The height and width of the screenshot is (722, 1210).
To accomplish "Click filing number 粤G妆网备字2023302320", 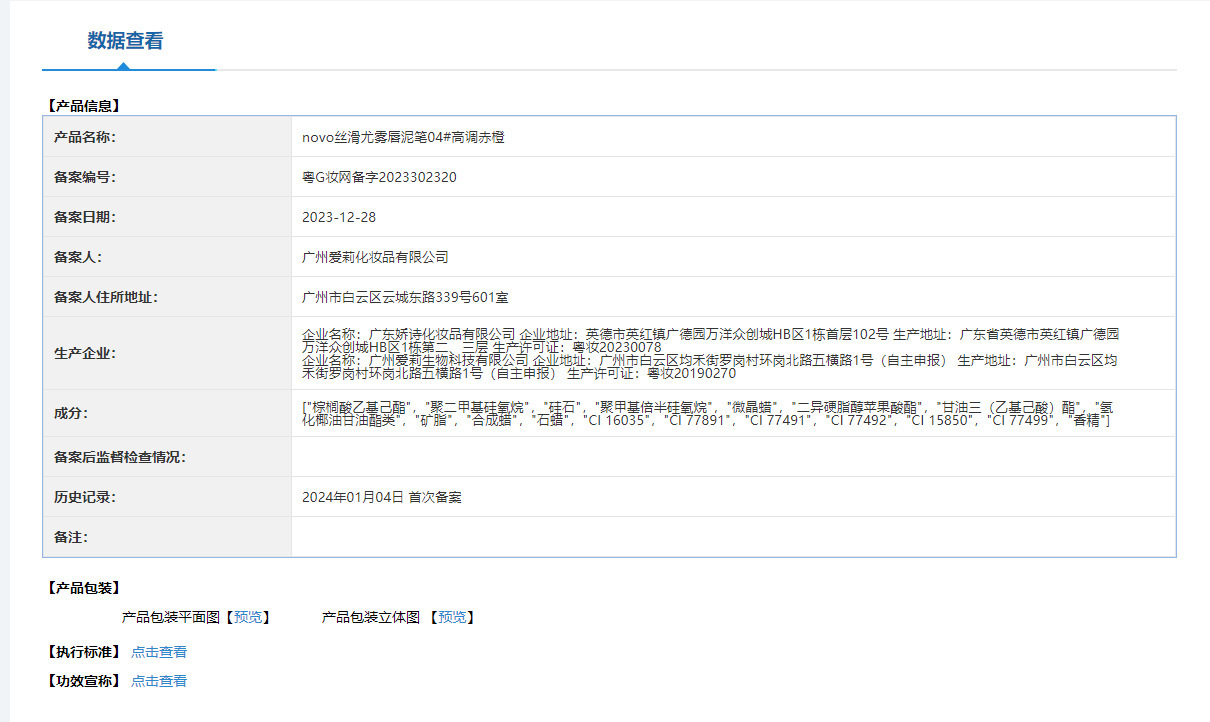I will 379,177.
